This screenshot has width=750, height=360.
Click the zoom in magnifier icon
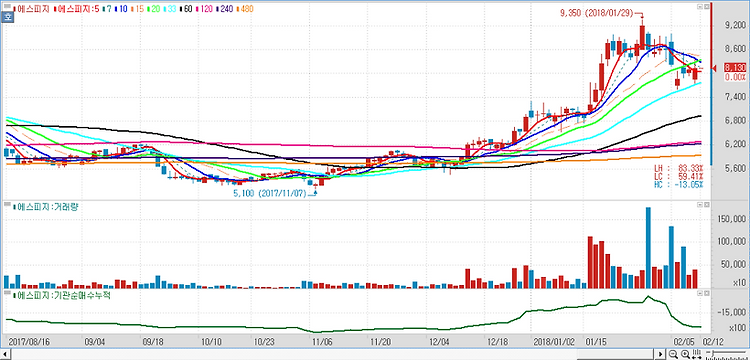685,354
